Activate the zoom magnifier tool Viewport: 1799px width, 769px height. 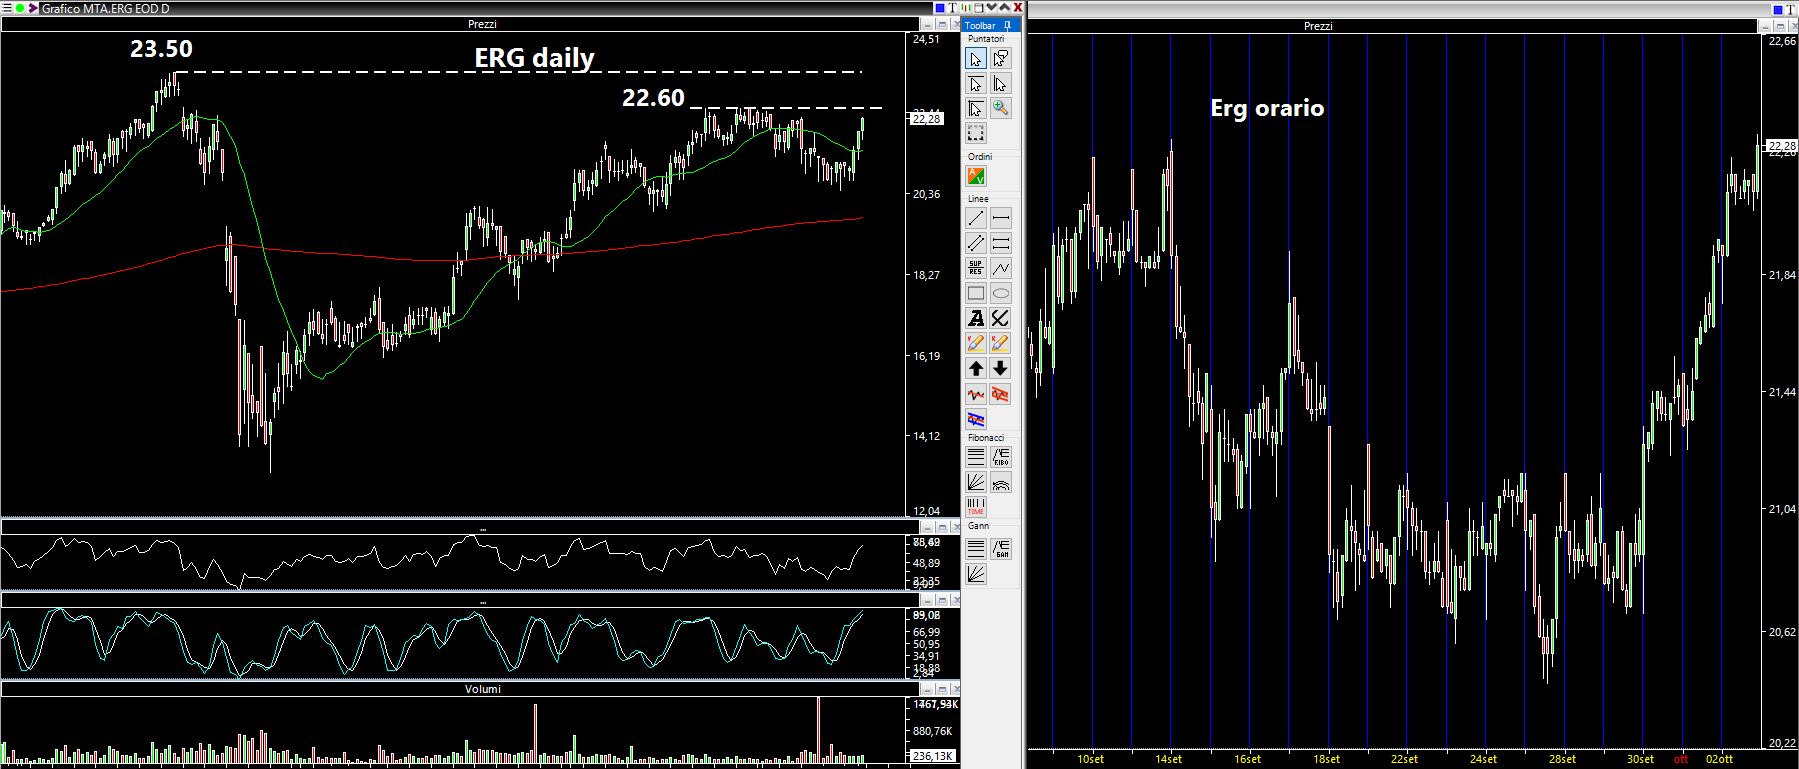click(1000, 108)
